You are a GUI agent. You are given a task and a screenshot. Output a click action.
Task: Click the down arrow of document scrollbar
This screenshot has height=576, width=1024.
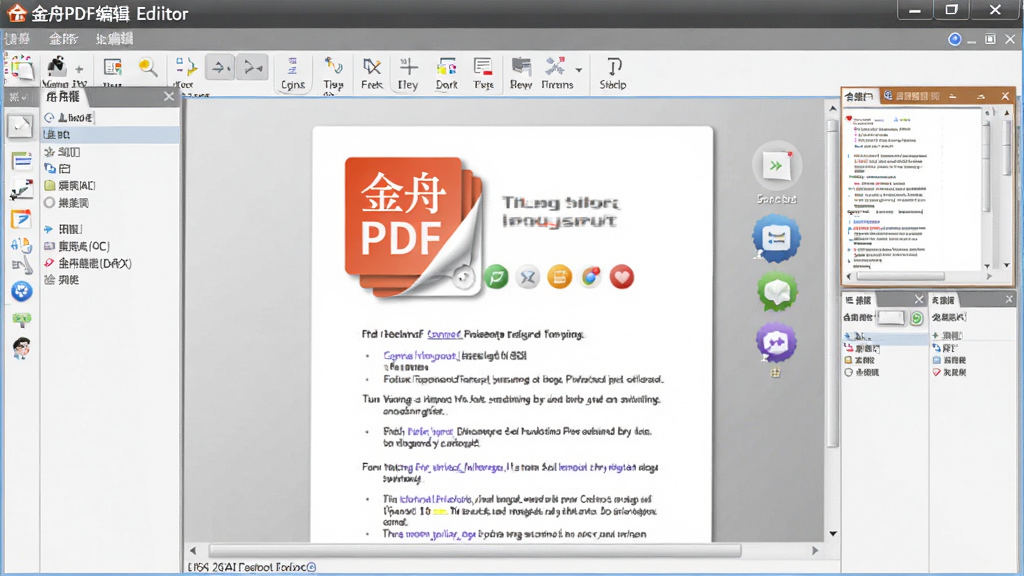[x=833, y=534]
